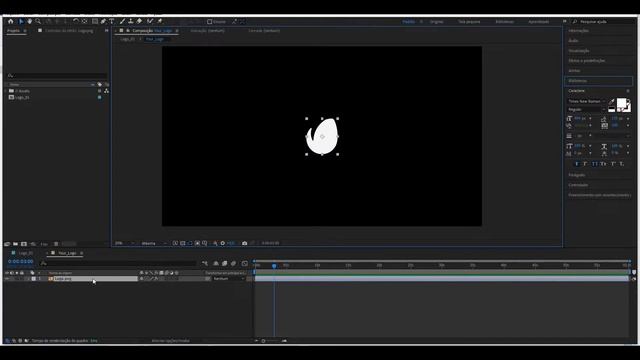This screenshot has width=640, height=360.
Task: Toggle the Snapping checkbox in toolbar
Action: point(209,22)
